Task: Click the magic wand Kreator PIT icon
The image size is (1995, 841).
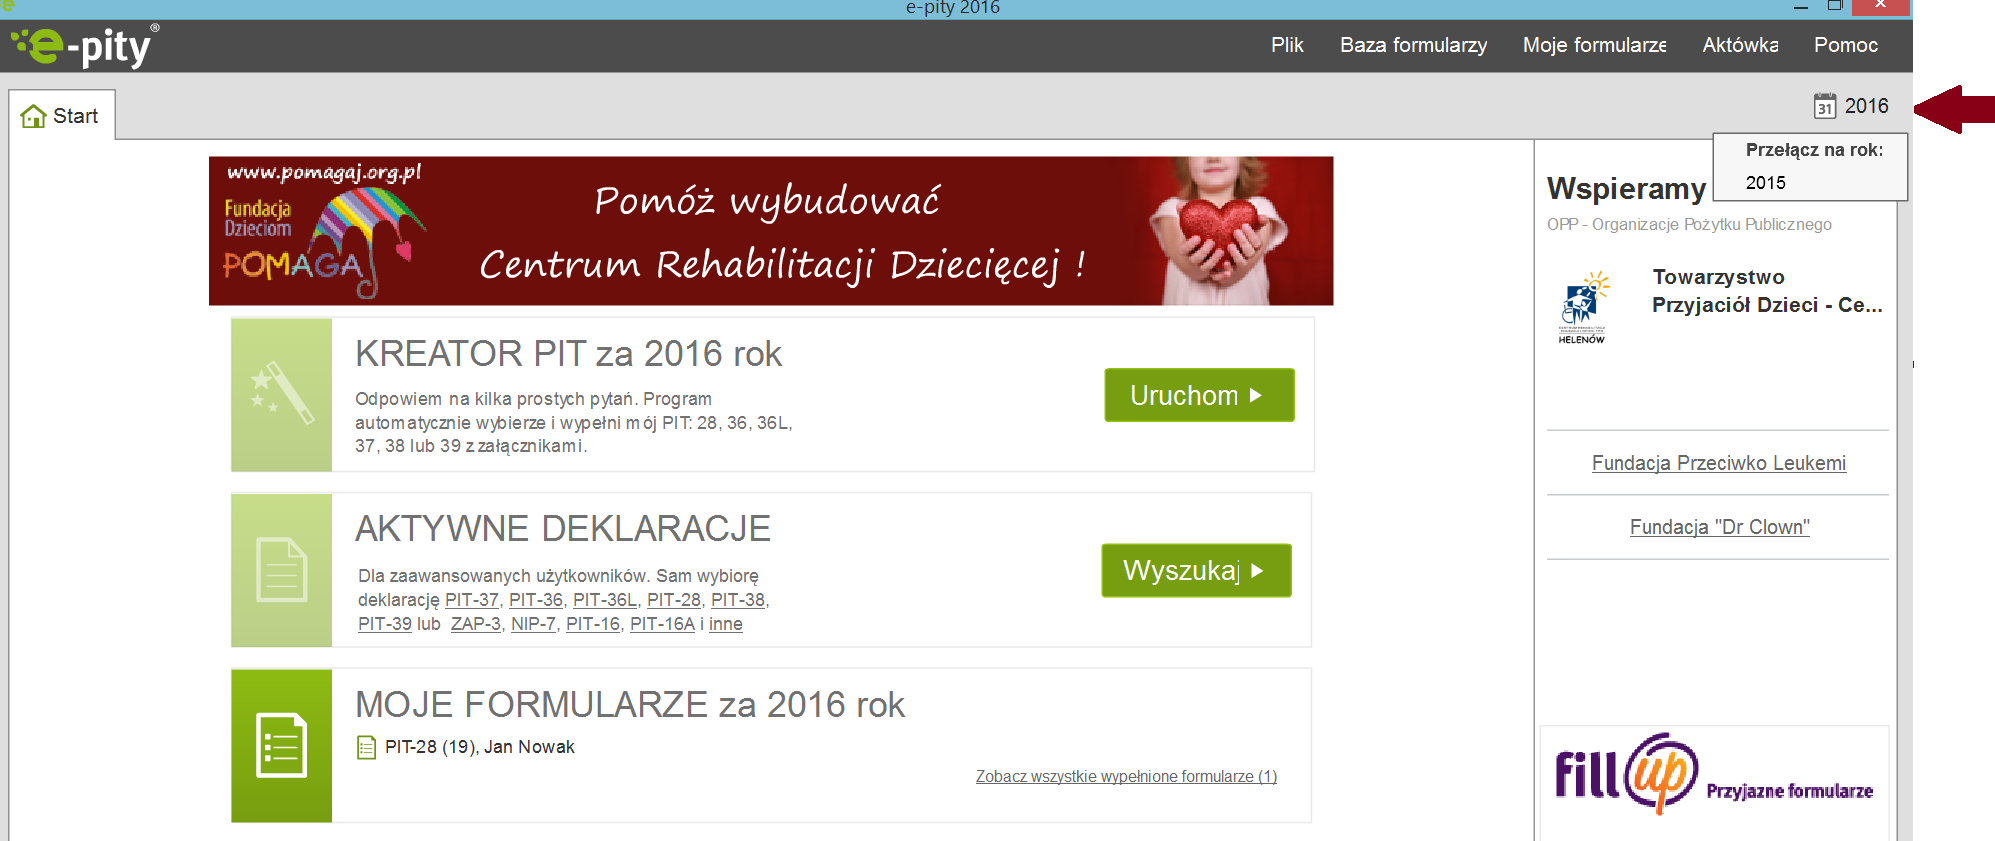Action: 281,394
